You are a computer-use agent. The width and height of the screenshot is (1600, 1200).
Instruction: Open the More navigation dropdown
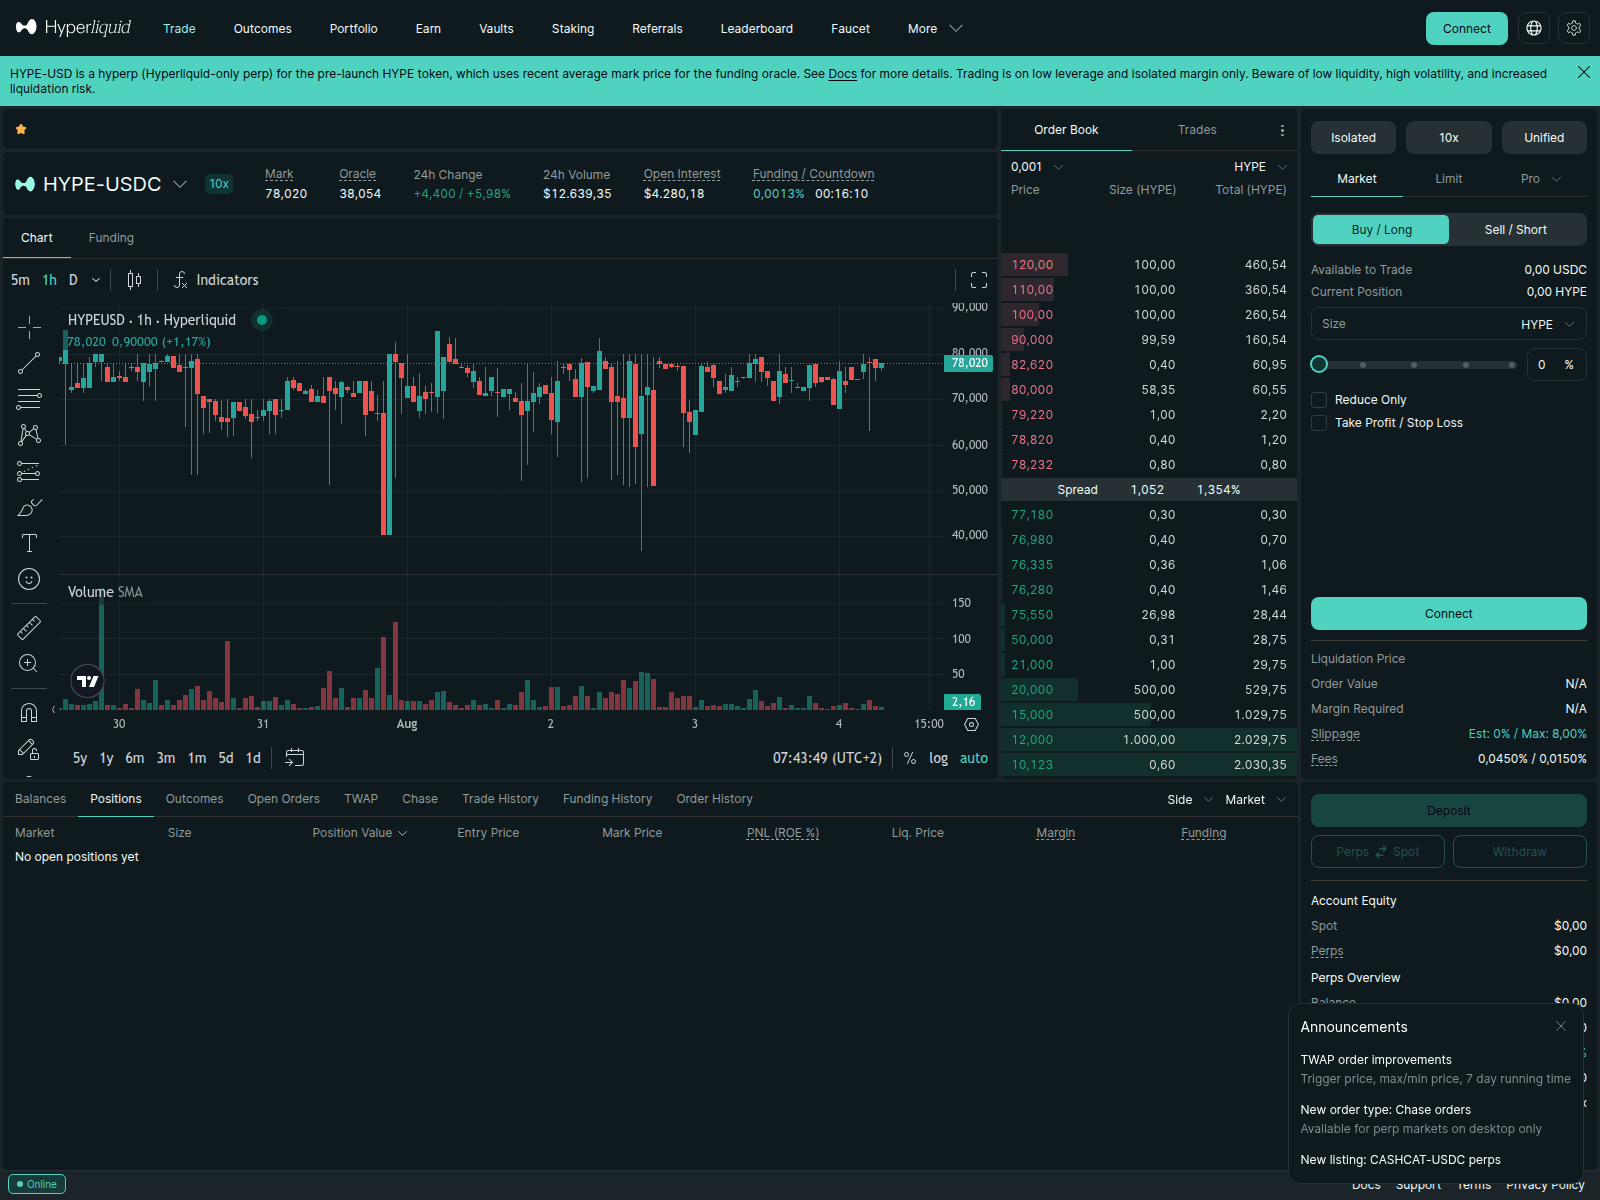pyautogui.click(x=935, y=29)
